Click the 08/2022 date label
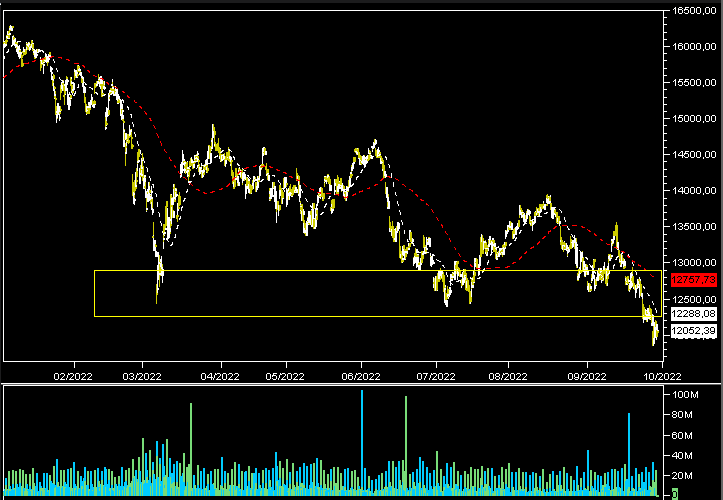Viewport: 723px width, 500px height. point(508,376)
